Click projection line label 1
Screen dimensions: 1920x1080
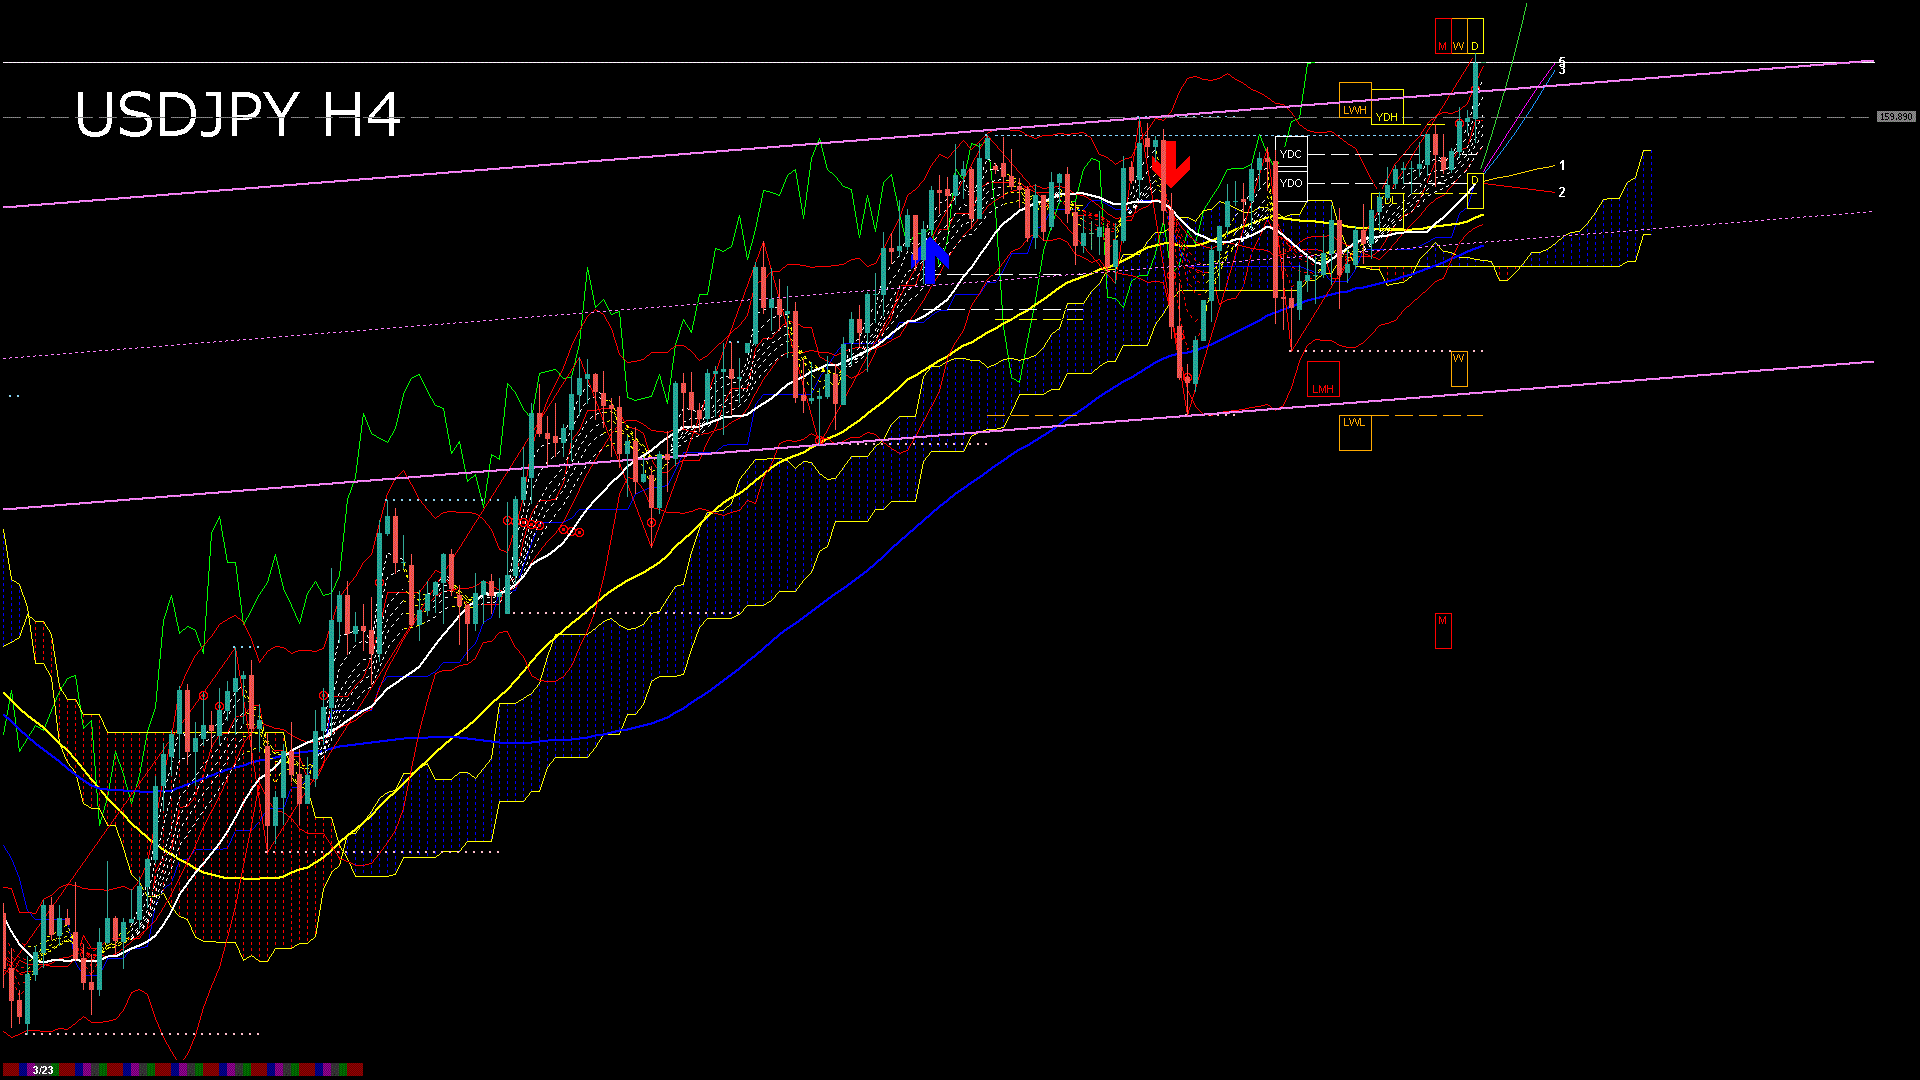pos(1562,166)
